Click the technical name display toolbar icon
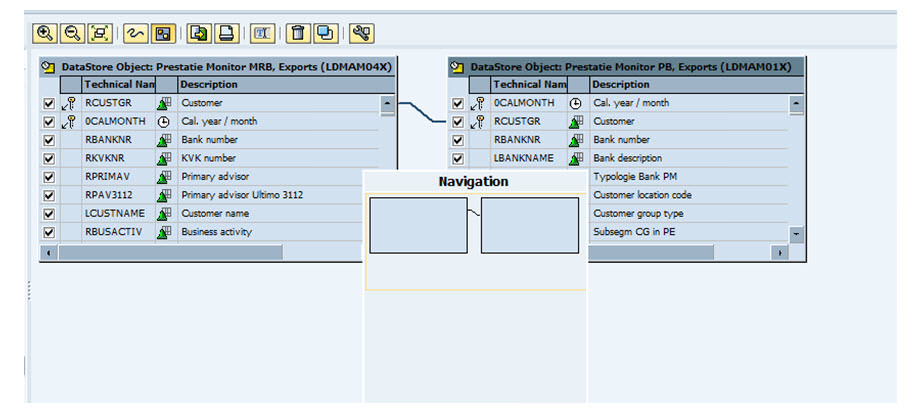The width and height of the screenshot is (919, 412). tap(262, 33)
